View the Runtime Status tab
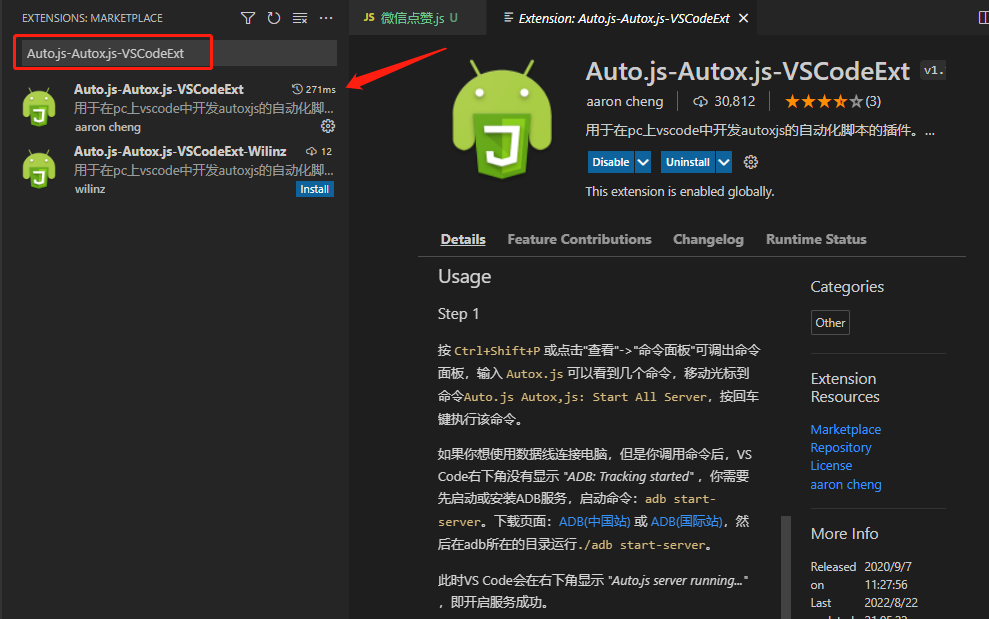 click(815, 239)
